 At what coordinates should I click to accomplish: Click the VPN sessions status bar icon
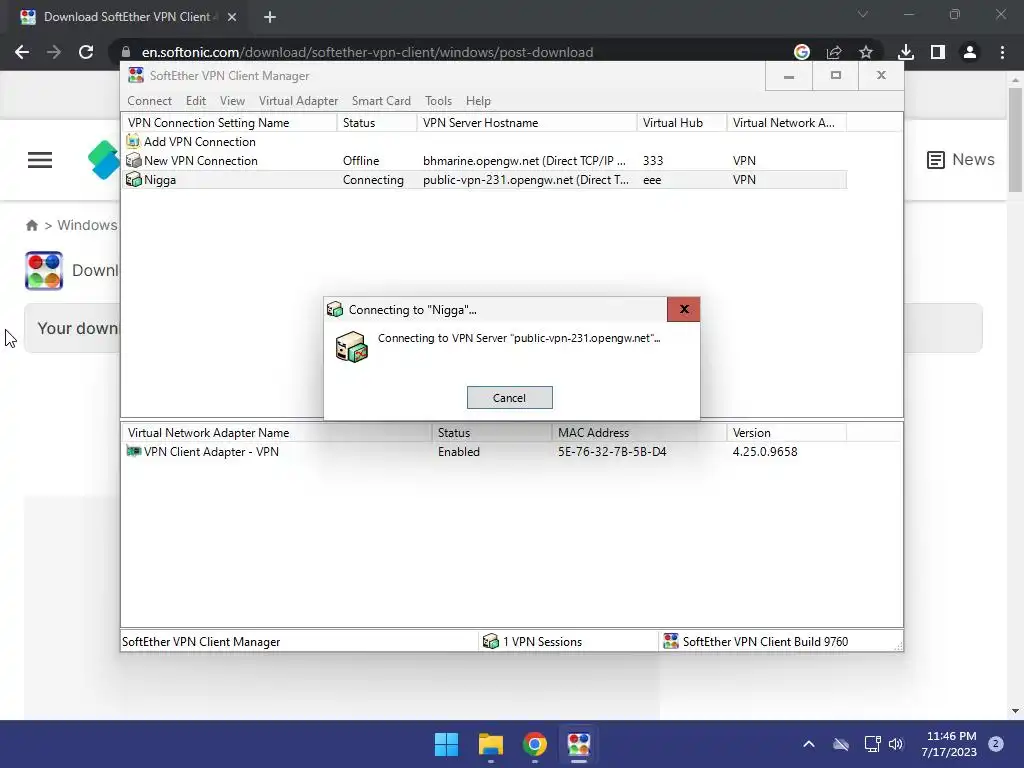[490, 641]
